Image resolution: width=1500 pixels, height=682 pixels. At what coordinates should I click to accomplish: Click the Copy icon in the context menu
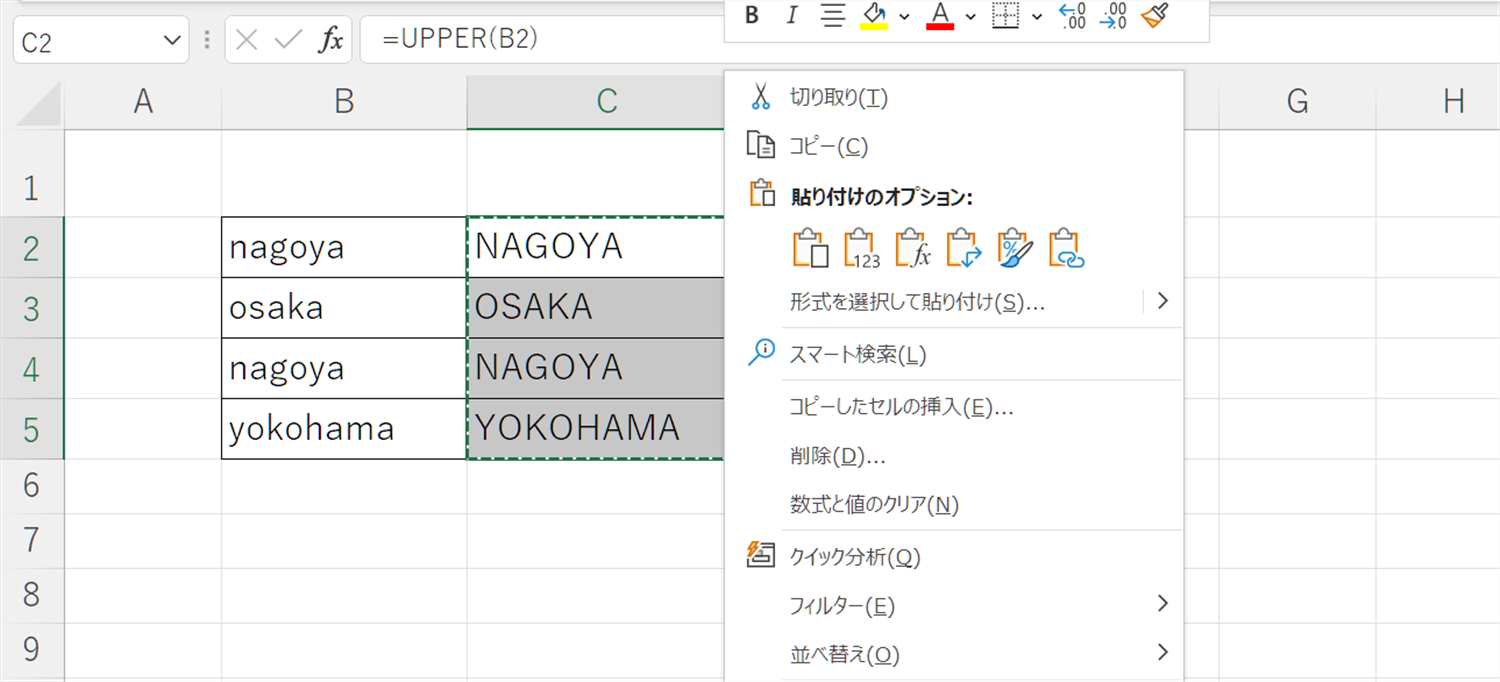760,145
